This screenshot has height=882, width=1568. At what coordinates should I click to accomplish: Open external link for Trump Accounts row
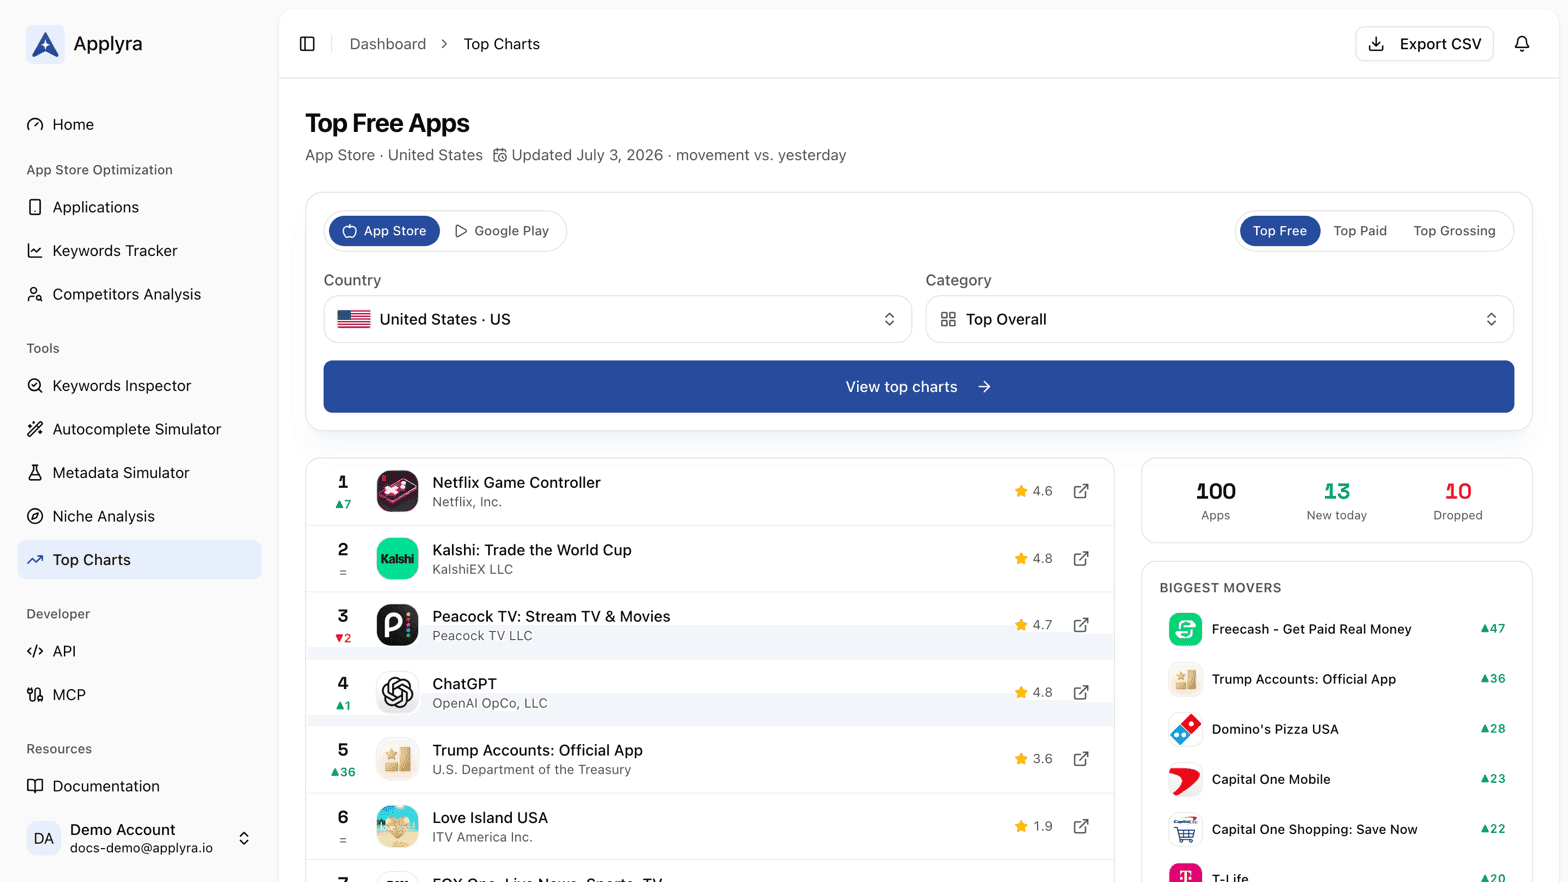[1081, 759]
